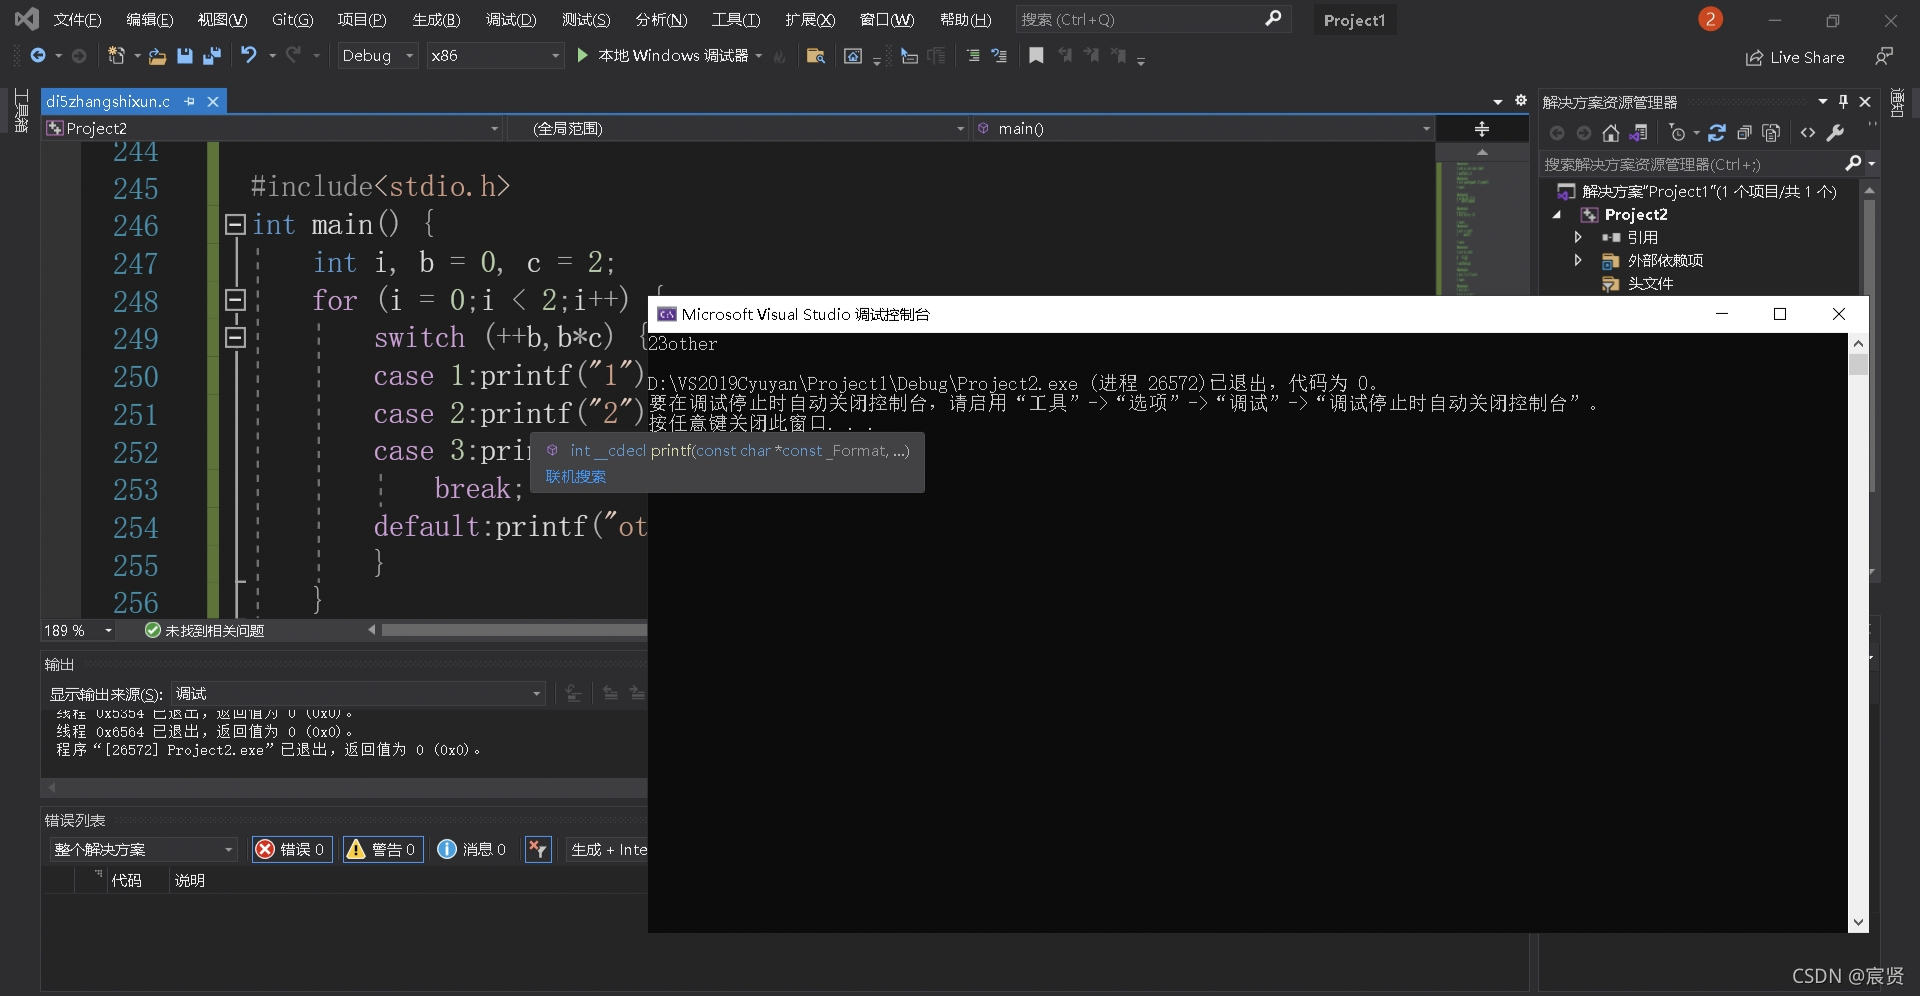Close the di5zhangshixun.c tab
Screen dimensions: 1920x996
(x=213, y=101)
